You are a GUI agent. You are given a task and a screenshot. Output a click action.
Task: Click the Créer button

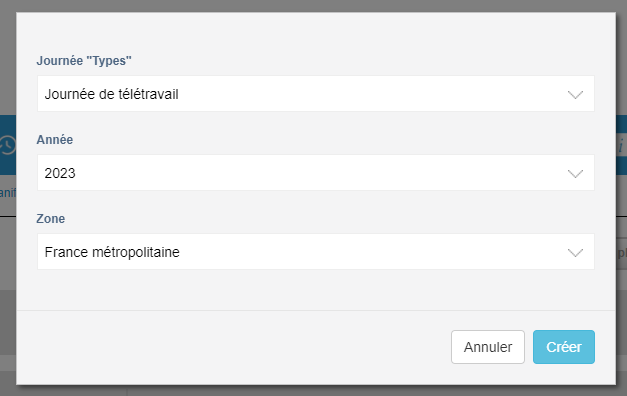click(563, 347)
